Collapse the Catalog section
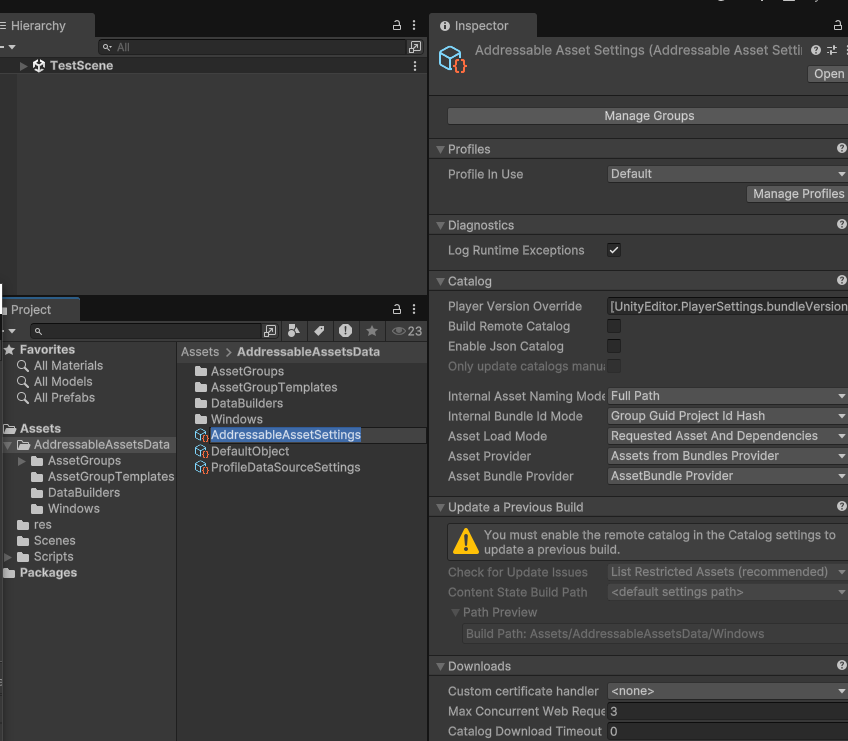Viewport: 848px width, 741px height. pyautogui.click(x=440, y=281)
